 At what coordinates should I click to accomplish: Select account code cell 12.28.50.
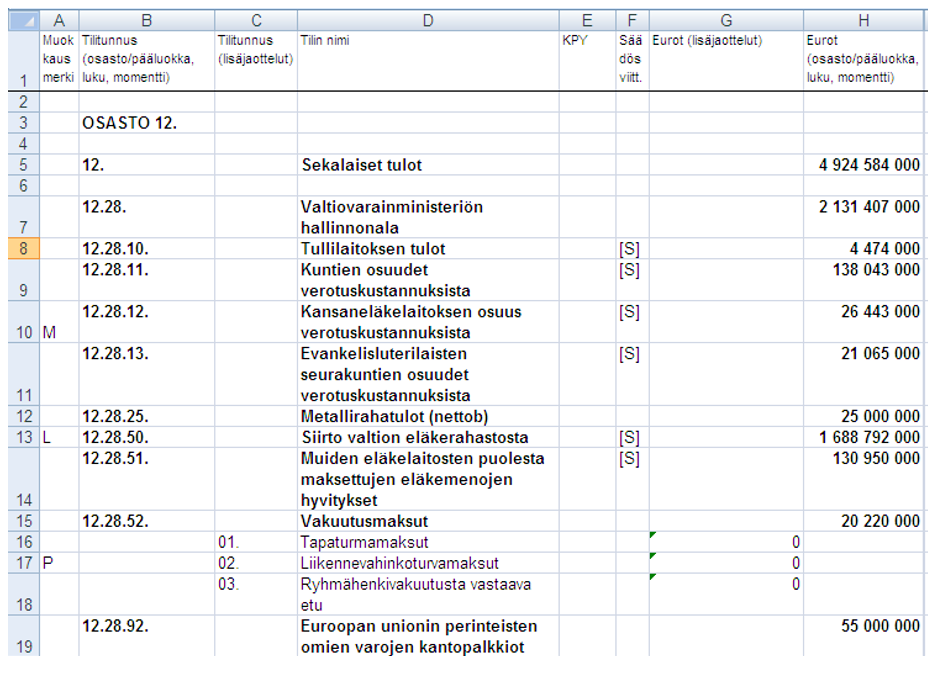pyautogui.click(x=146, y=437)
